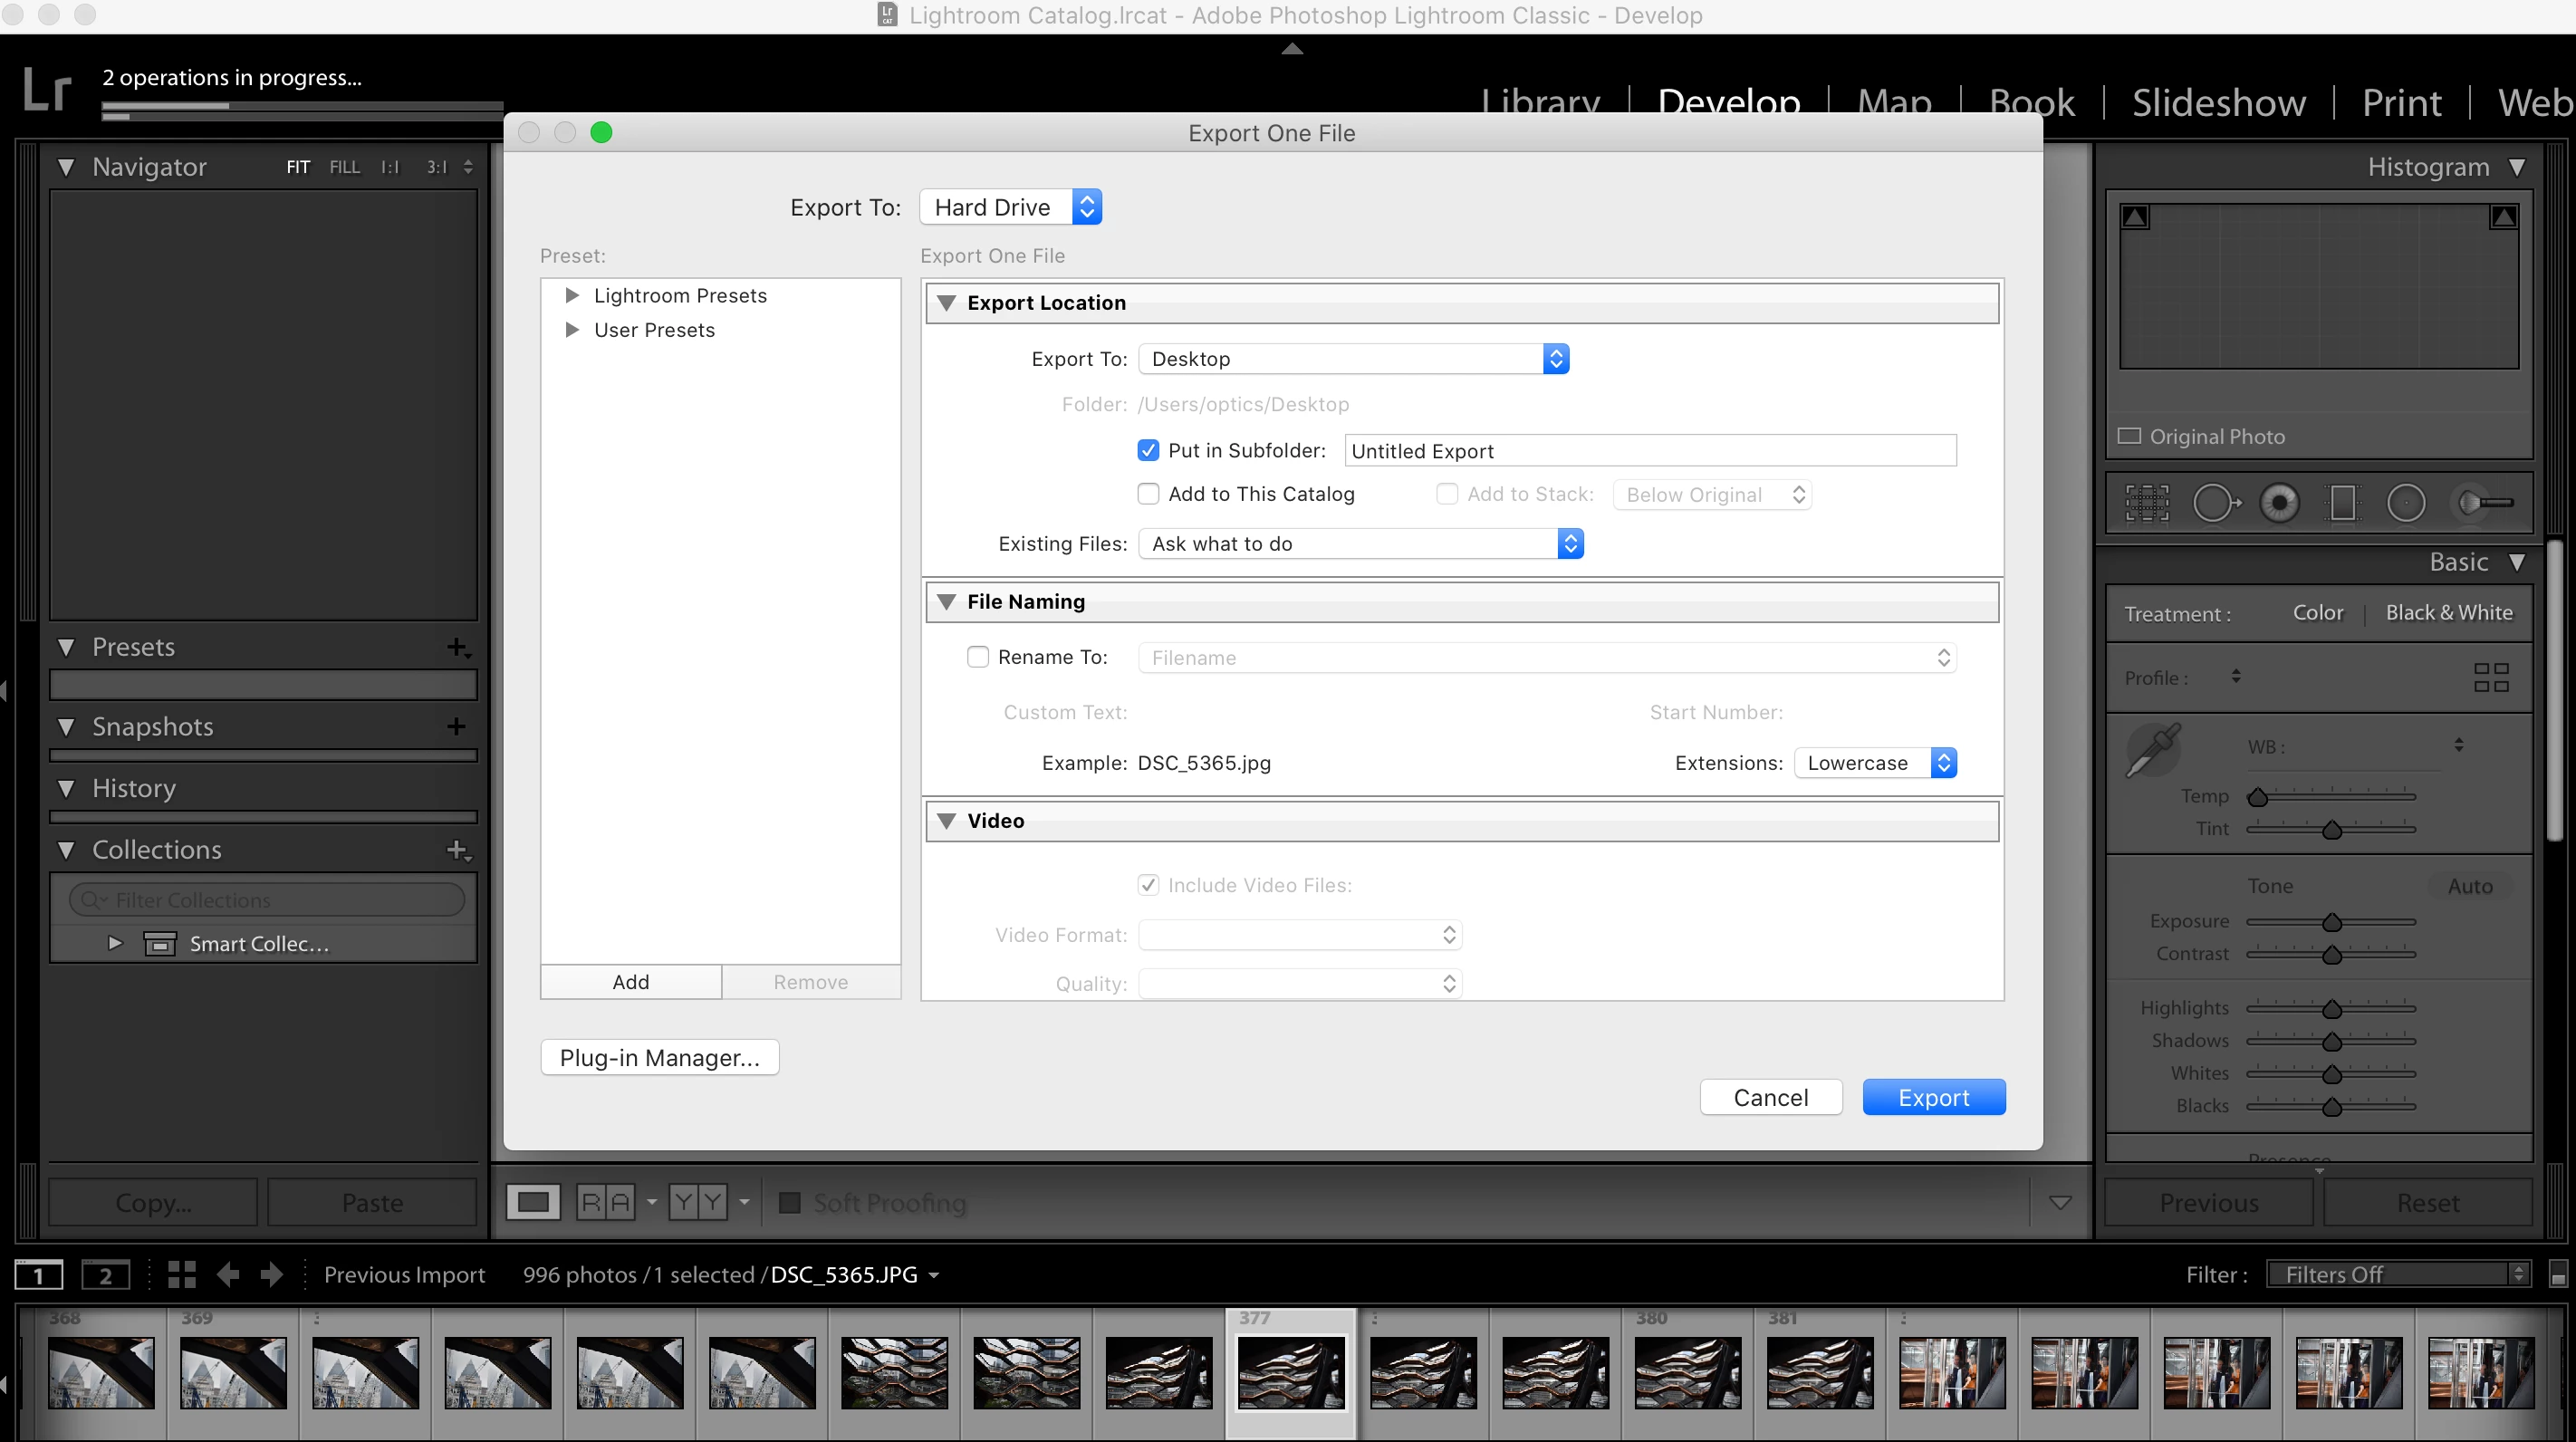Toggle the Original Photo checkbox
This screenshot has width=2576, height=1442.
point(2130,436)
